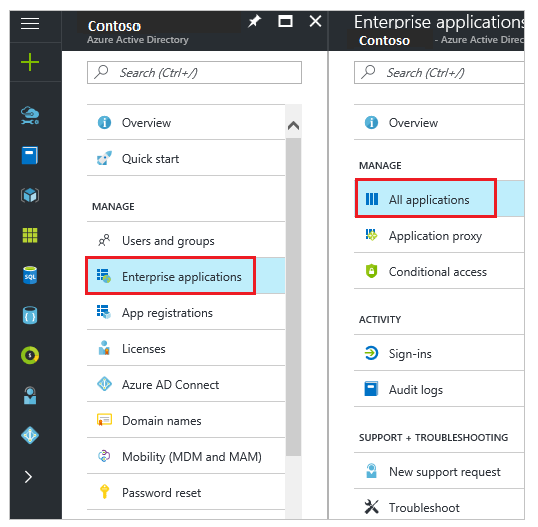
Task: Close the Contoso Azure Active Directory blade
Action: click(x=315, y=21)
